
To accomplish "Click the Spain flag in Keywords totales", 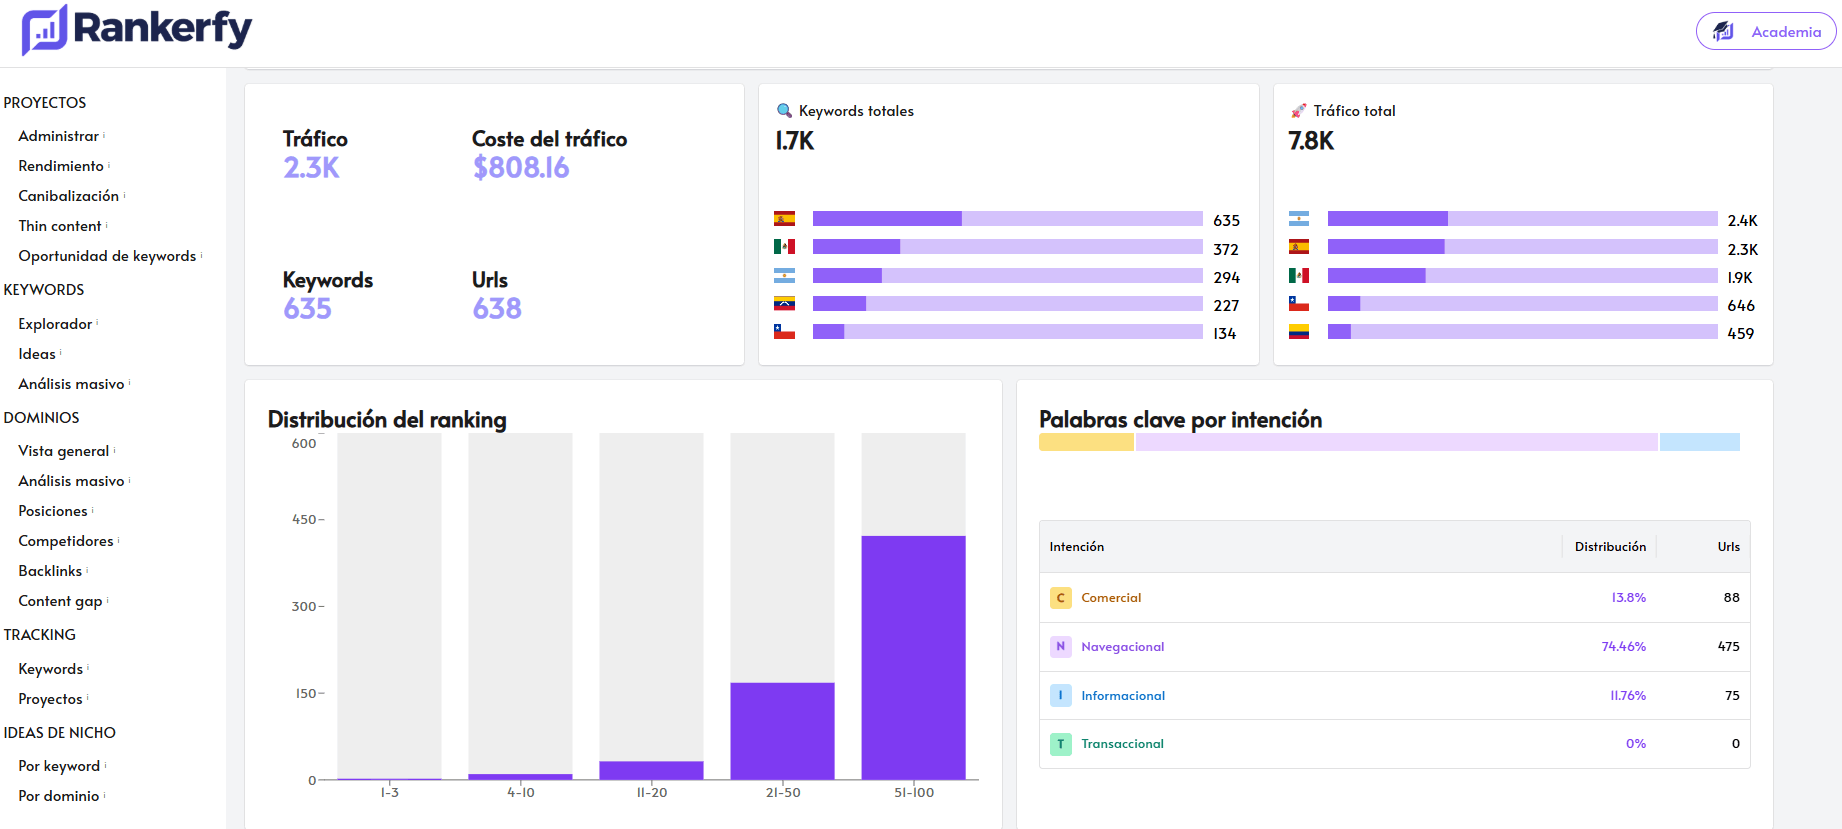I will click(784, 219).
